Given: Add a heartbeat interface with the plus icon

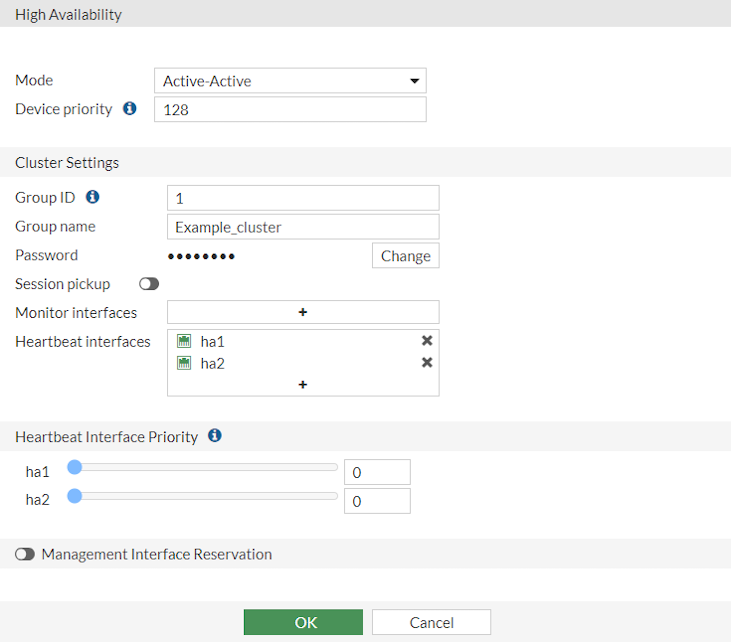Looking at the screenshot, I should (x=303, y=384).
